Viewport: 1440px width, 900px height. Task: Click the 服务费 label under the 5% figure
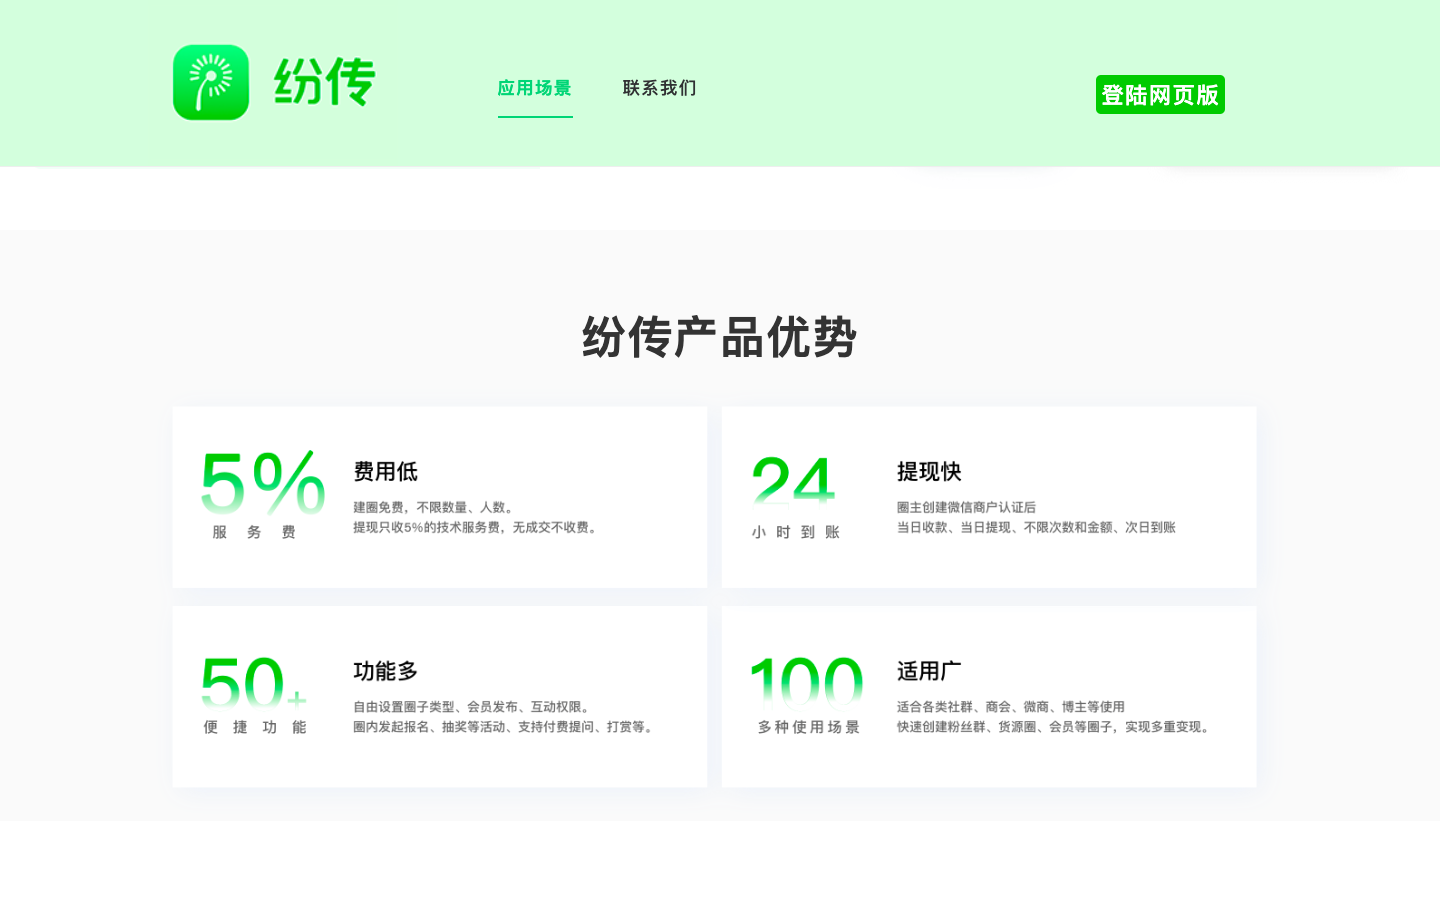pyautogui.click(x=252, y=533)
